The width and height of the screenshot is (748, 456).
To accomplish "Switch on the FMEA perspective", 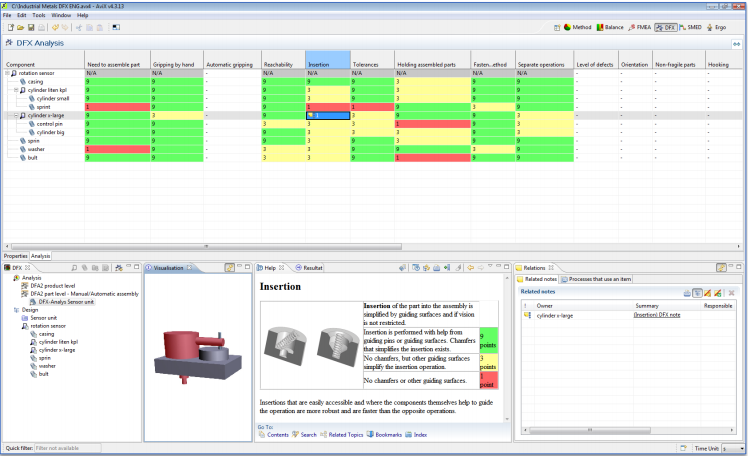I will 633,27.
